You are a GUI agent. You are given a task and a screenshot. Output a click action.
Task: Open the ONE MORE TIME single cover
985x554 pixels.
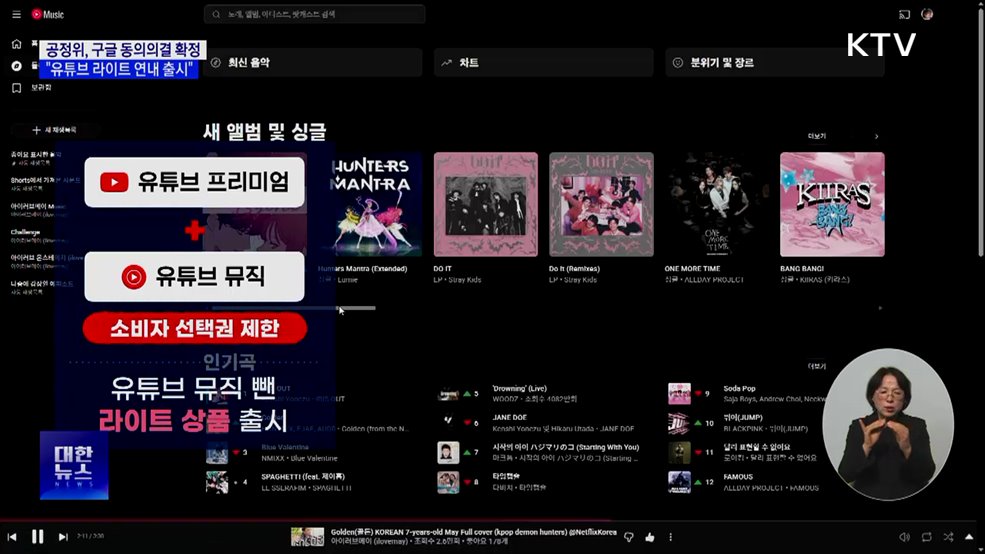pos(717,204)
